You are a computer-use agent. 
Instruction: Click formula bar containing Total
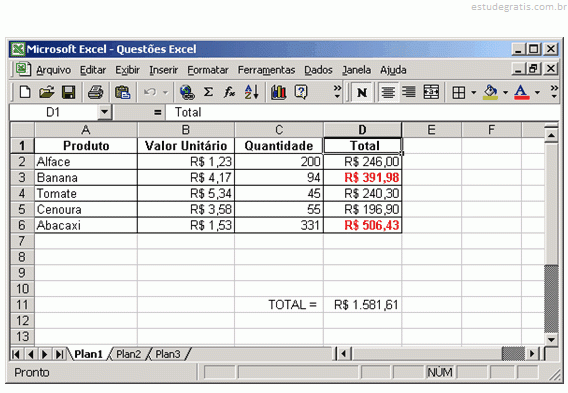pos(362,112)
